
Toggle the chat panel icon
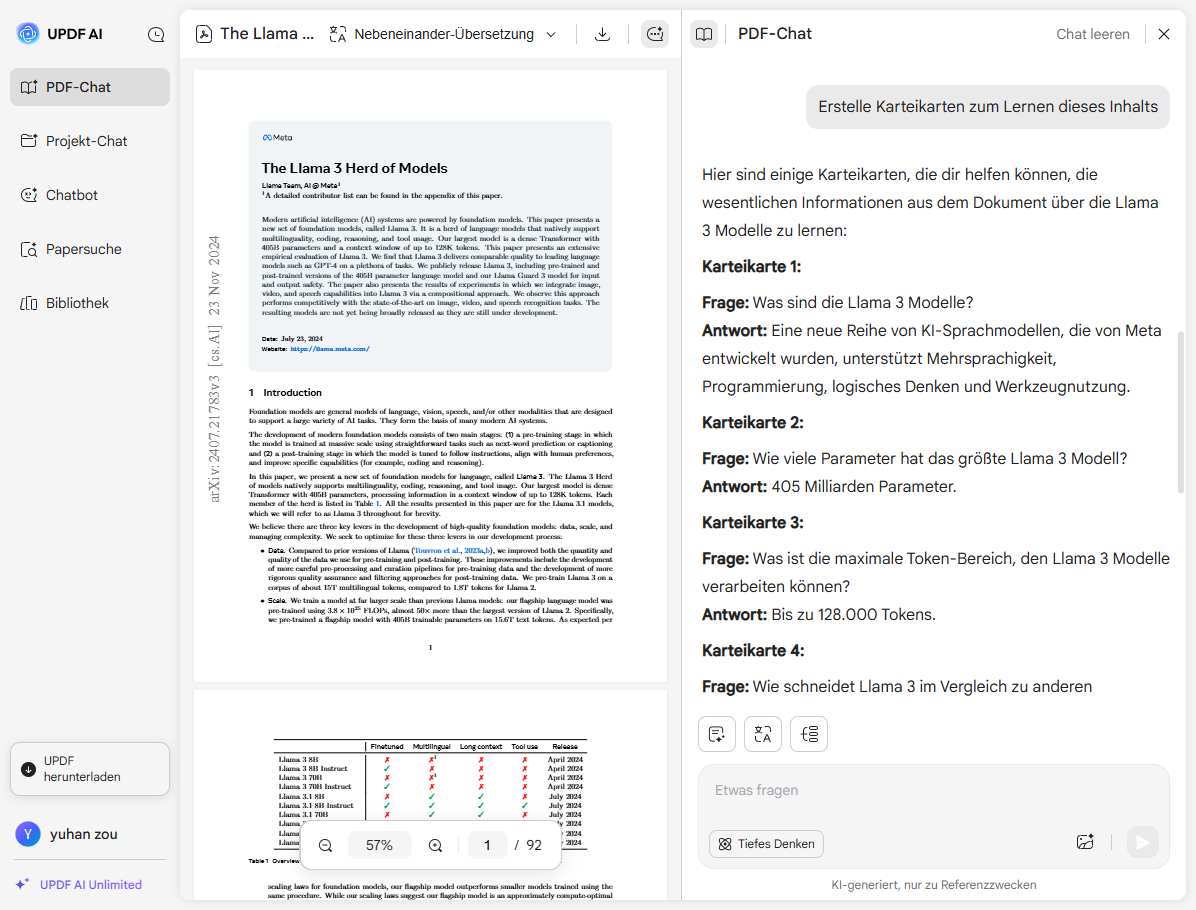(x=655, y=34)
